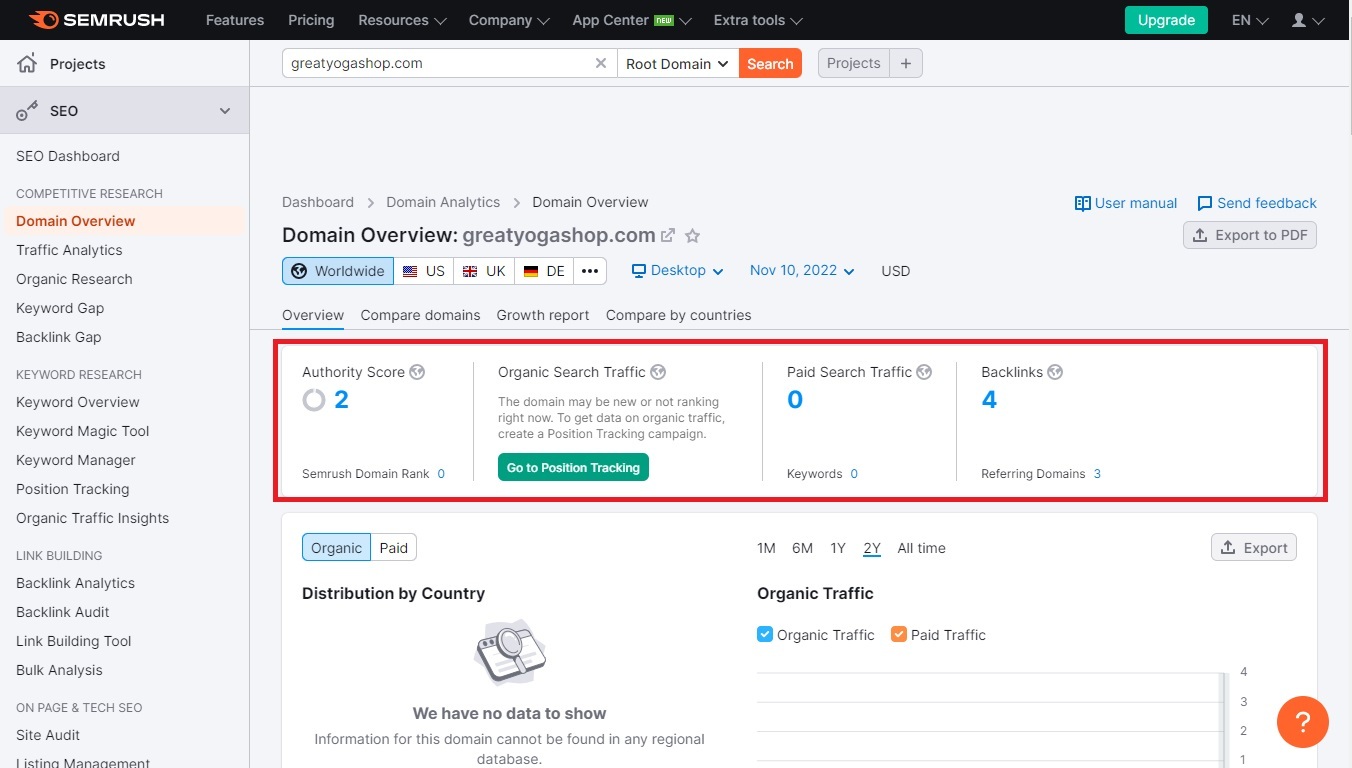Image resolution: width=1352 pixels, height=768 pixels.
Task: Click the Upgrade button
Action: [1166, 20]
